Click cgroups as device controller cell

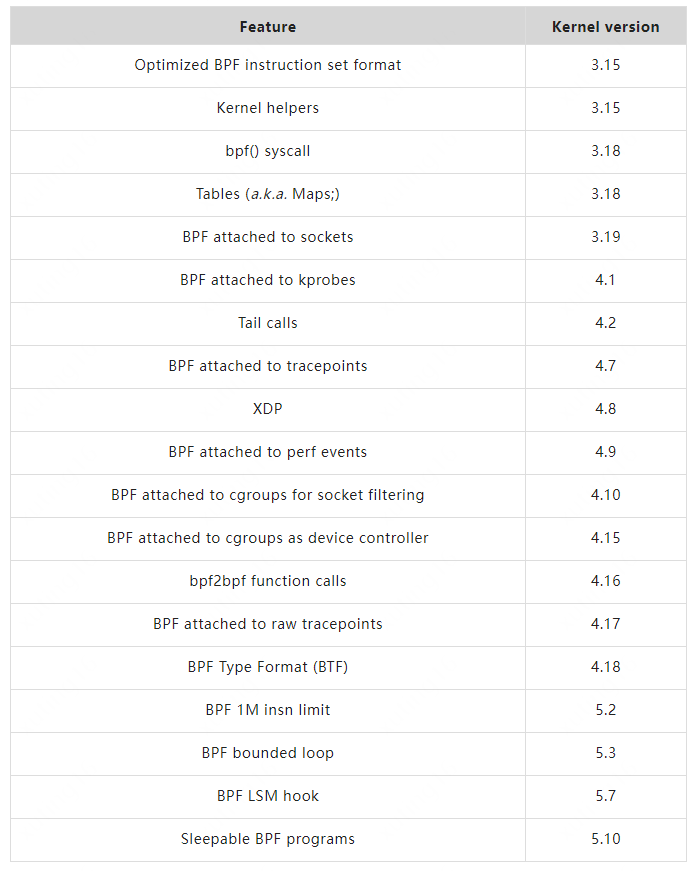[x=268, y=538]
